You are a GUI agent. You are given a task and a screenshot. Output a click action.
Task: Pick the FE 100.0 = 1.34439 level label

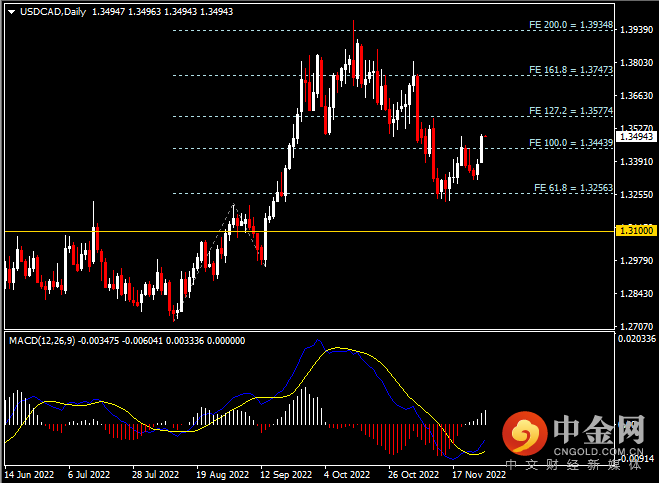pos(568,143)
